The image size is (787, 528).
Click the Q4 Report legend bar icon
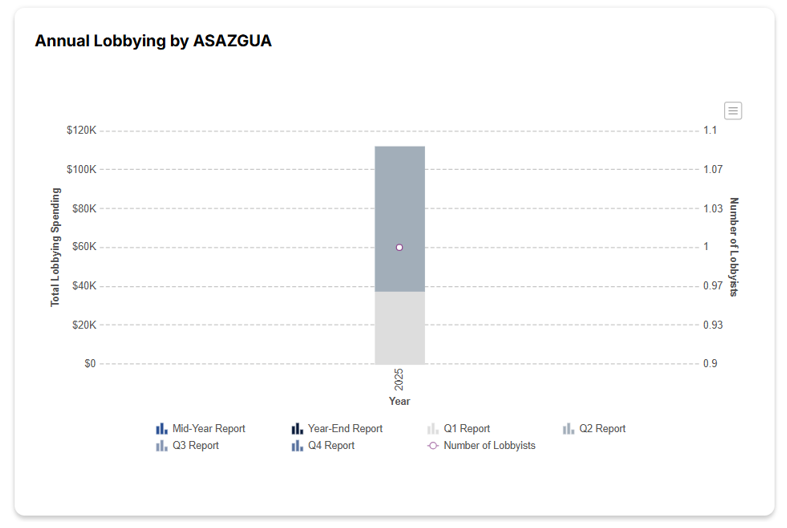pos(297,446)
